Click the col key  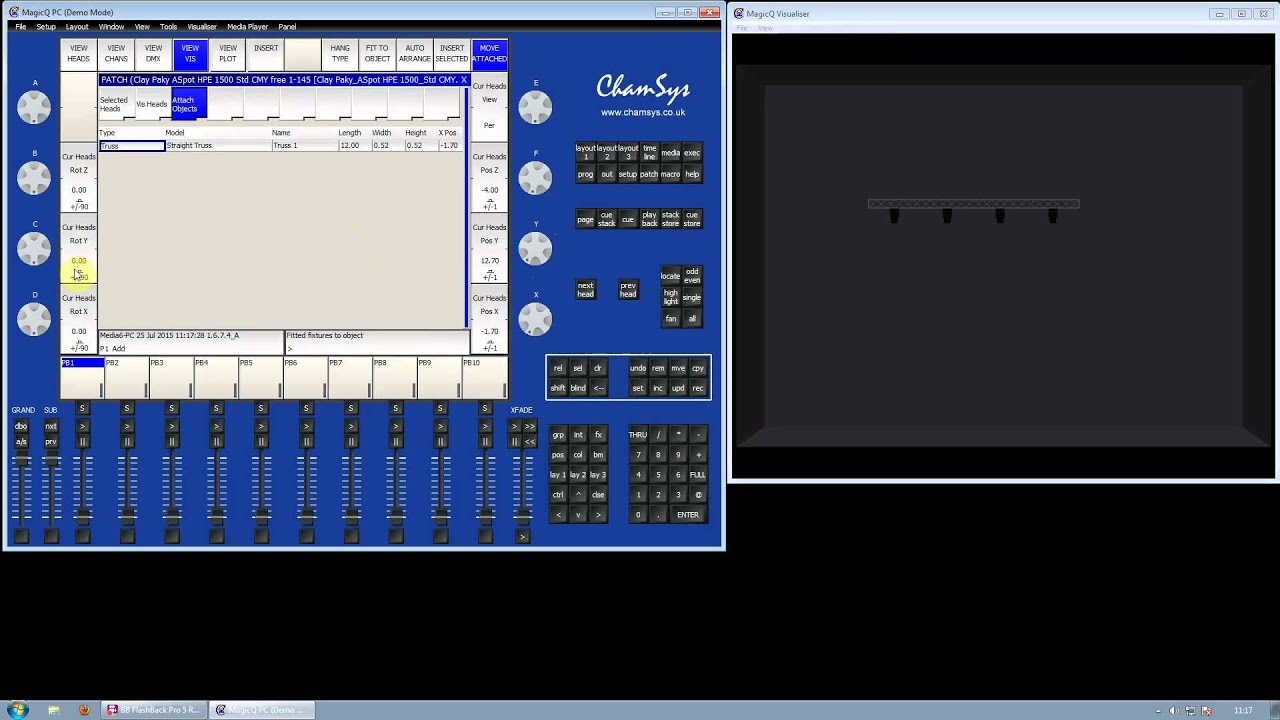[x=578, y=455]
